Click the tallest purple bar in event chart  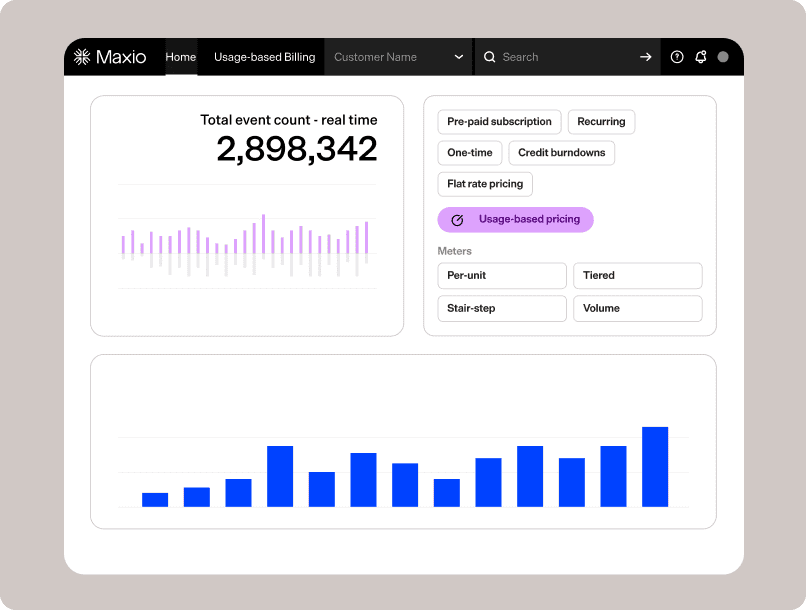[x=264, y=234]
